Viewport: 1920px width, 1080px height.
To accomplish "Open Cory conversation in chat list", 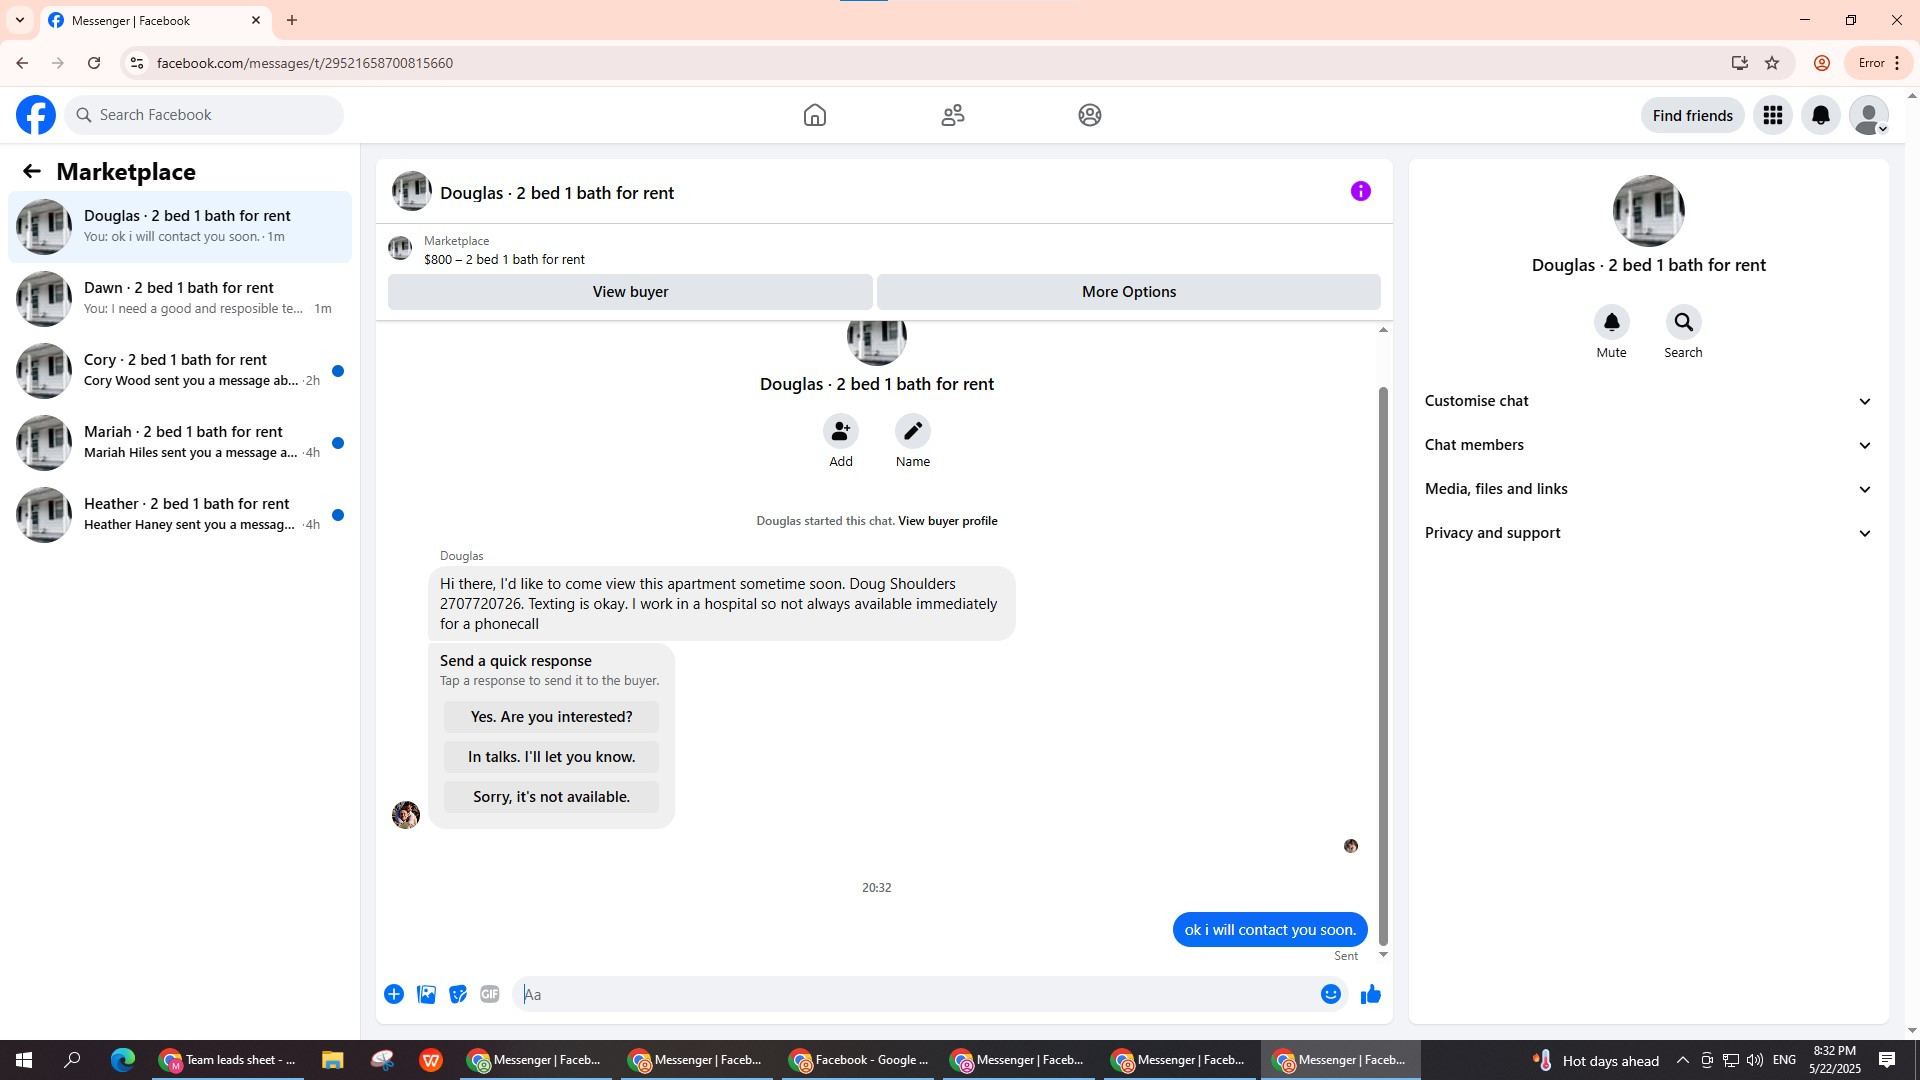I will (180, 371).
